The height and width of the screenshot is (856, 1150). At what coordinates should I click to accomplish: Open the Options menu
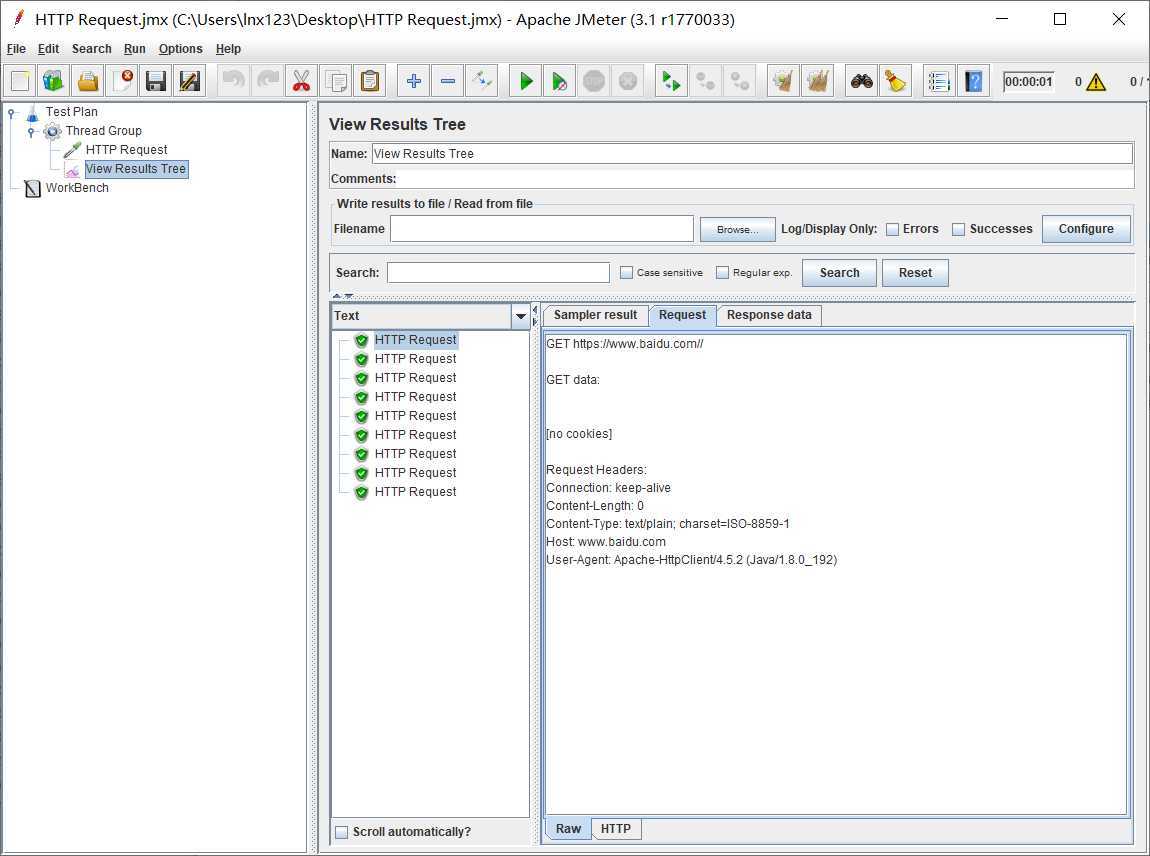coord(180,49)
